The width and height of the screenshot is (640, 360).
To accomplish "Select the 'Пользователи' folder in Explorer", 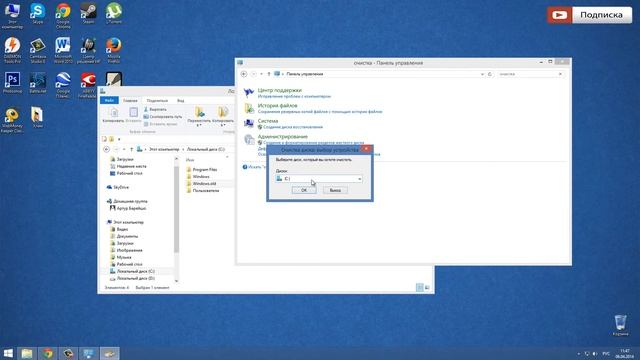I will tap(203, 191).
